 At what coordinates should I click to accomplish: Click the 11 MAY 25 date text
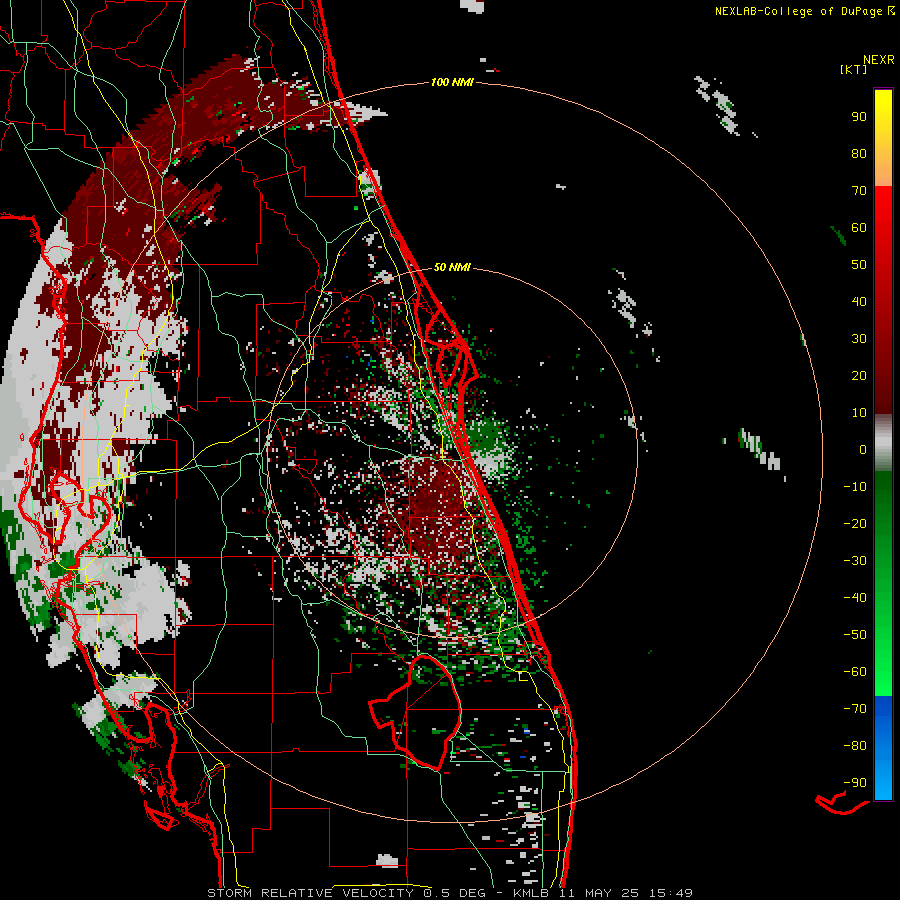[599, 893]
